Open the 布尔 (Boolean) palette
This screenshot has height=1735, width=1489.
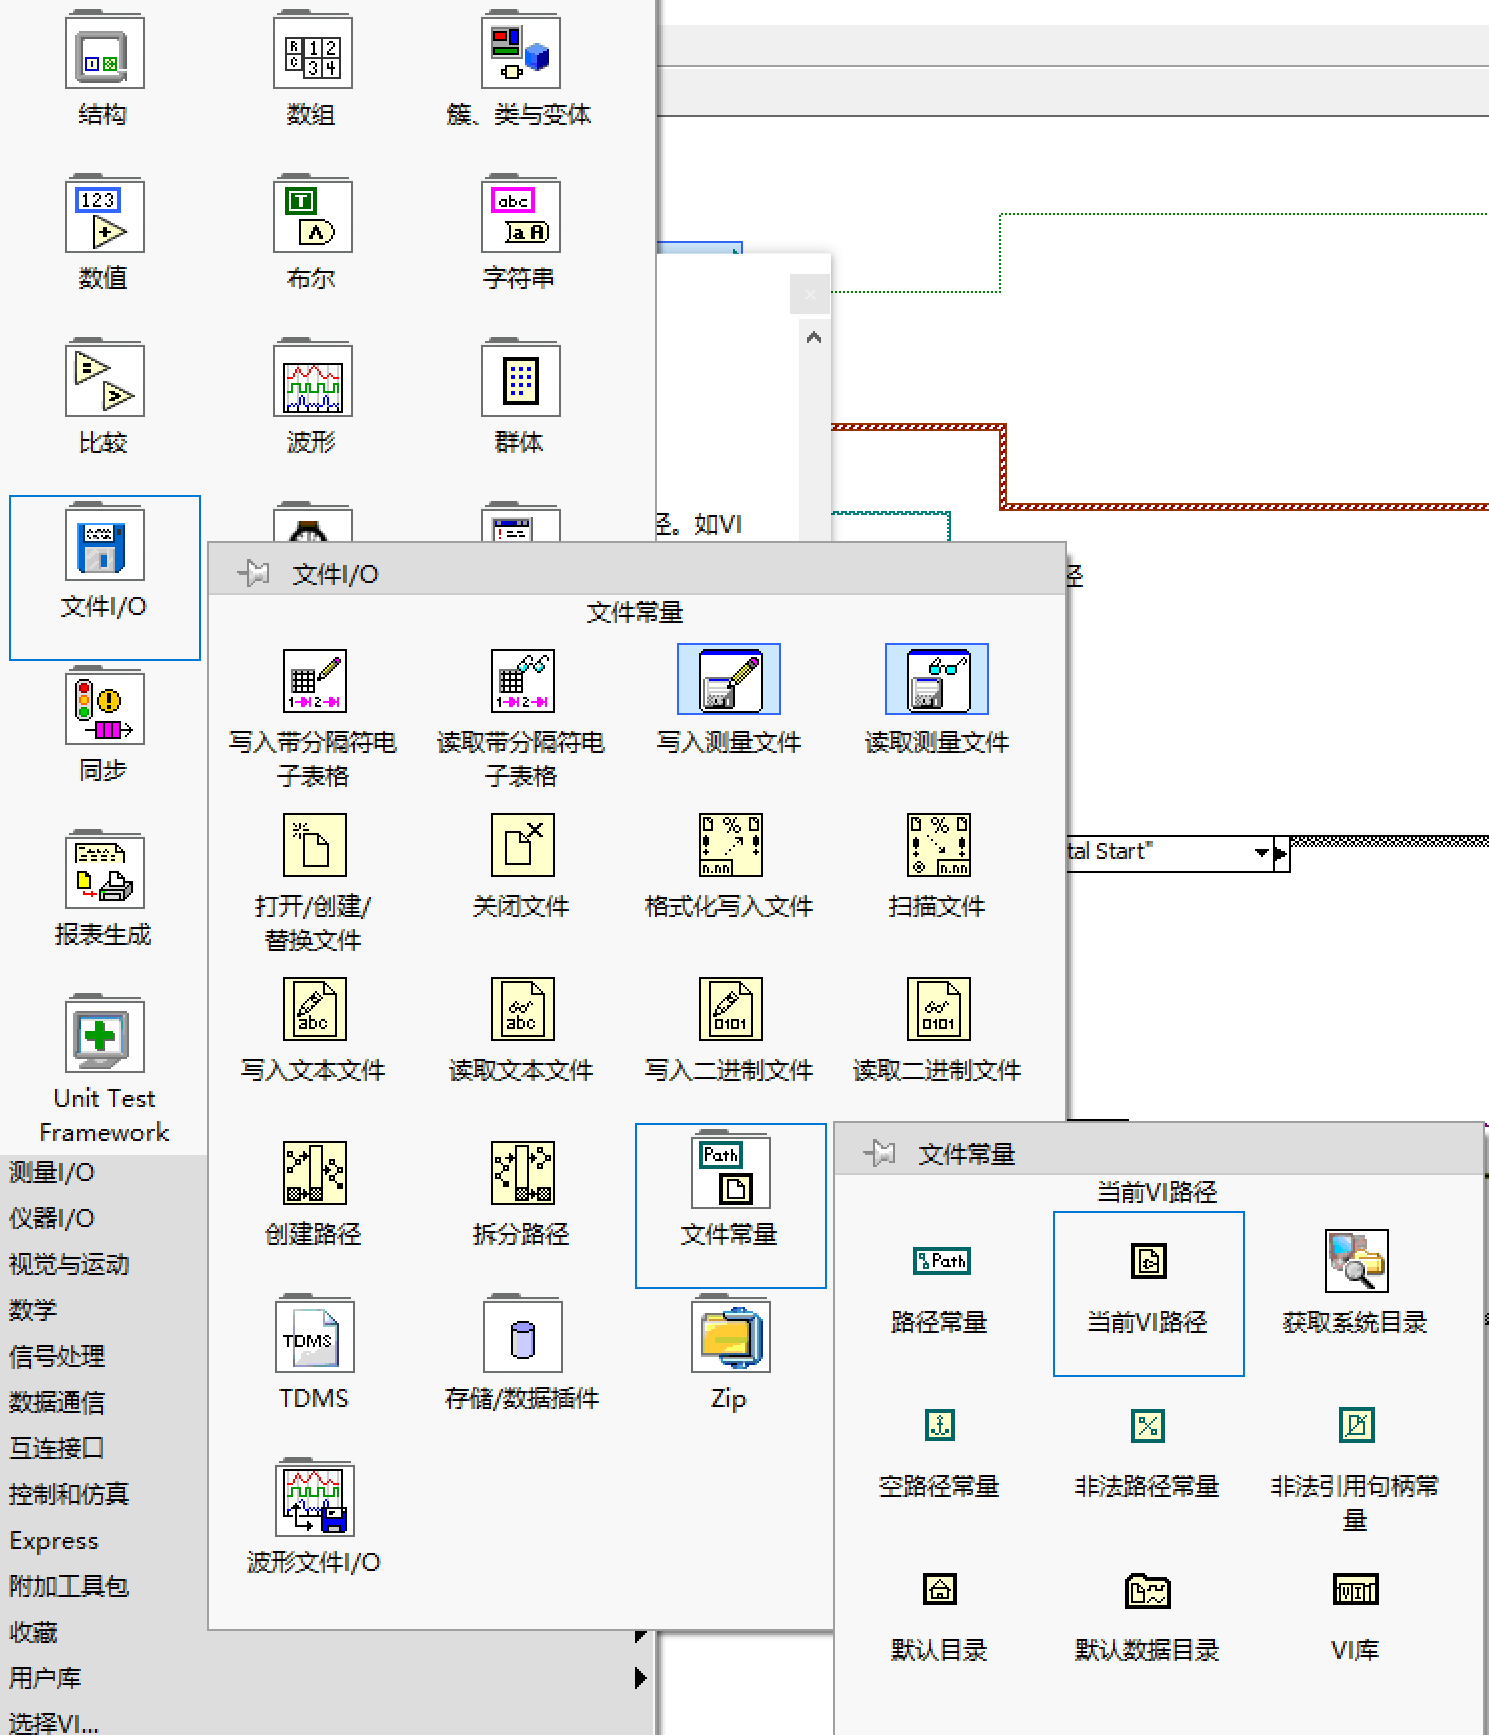(312, 216)
